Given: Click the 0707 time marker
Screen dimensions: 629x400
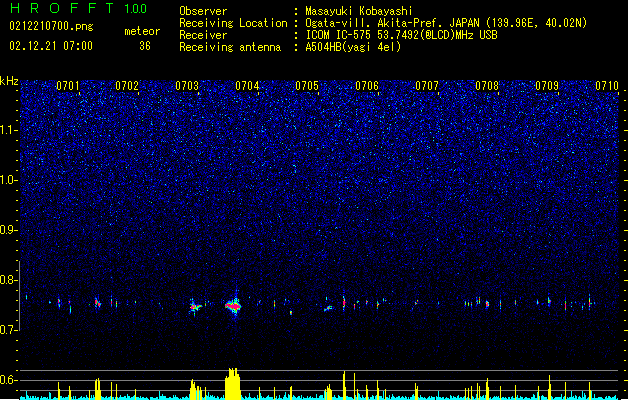Looking at the screenshot, I should pos(427,86).
